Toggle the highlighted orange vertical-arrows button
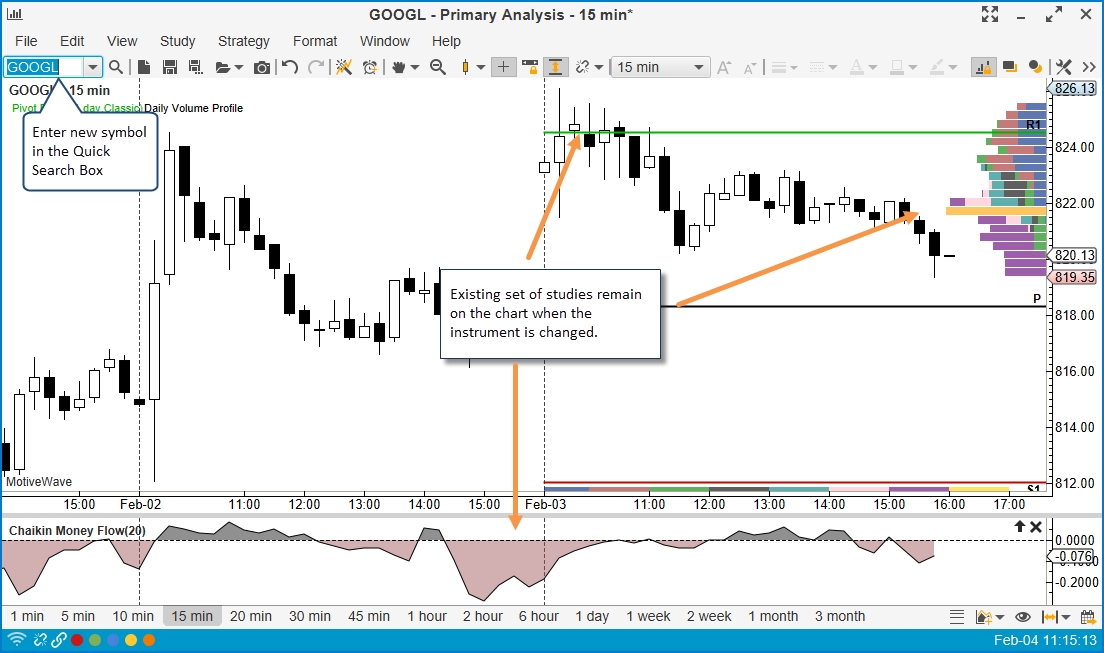 (x=555, y=67)
